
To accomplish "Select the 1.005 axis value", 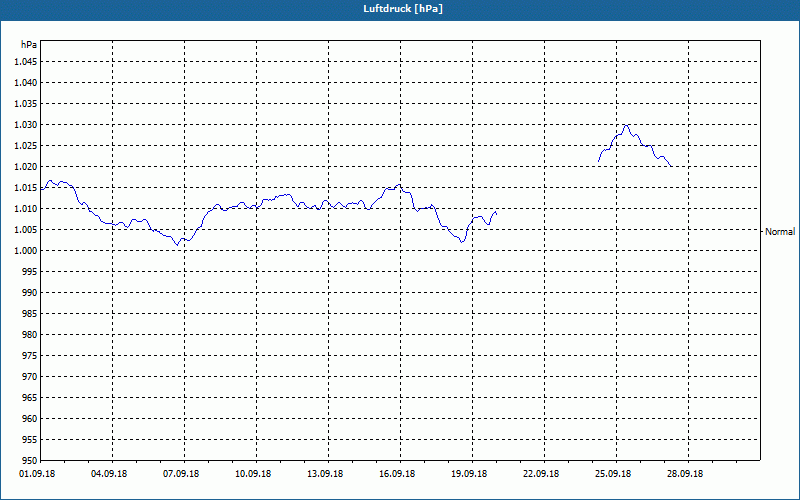I will [x=26, y=230].
